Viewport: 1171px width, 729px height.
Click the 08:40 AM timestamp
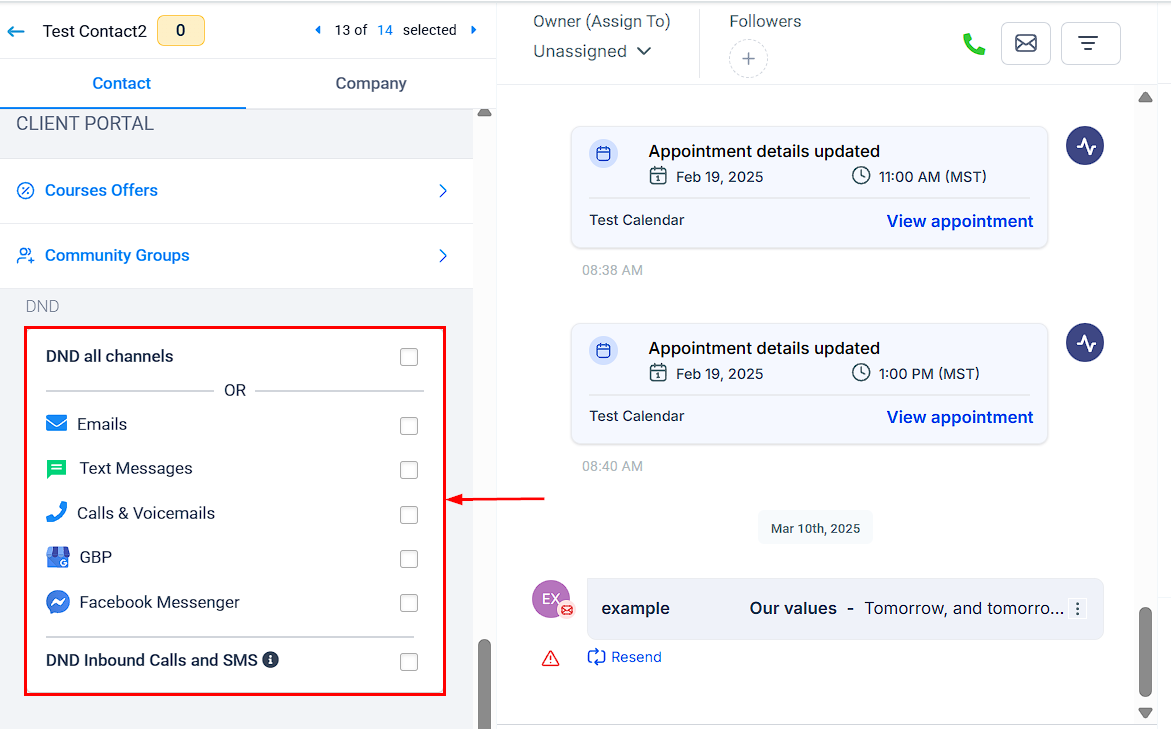tap(612, 466)
